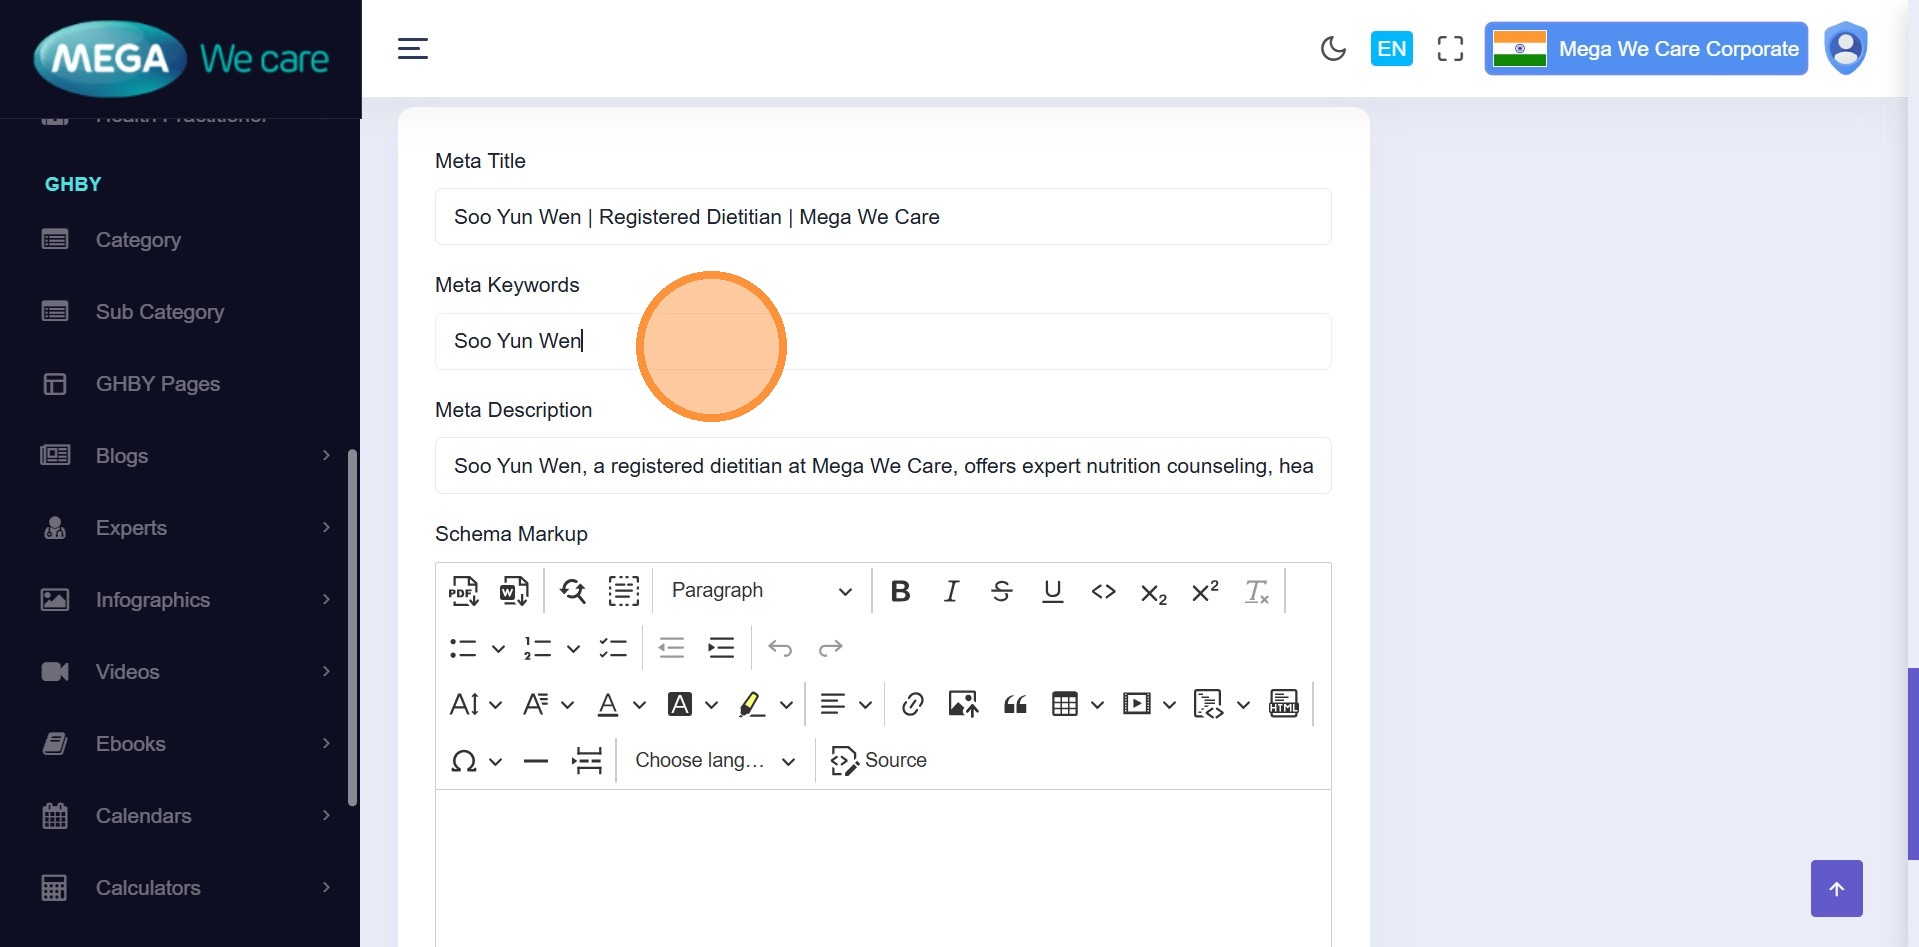1919x947 pixels.
Task: Click the Export to Word icon
Action: pyautogui.click(x=513, y=591)
